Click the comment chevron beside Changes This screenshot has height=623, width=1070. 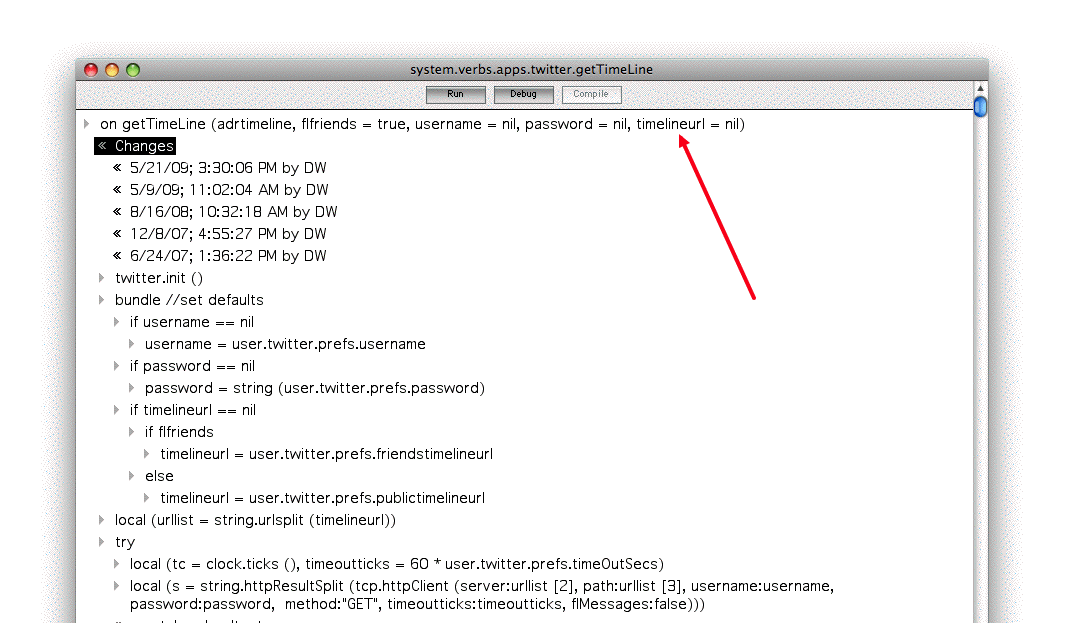click(102, 146)
